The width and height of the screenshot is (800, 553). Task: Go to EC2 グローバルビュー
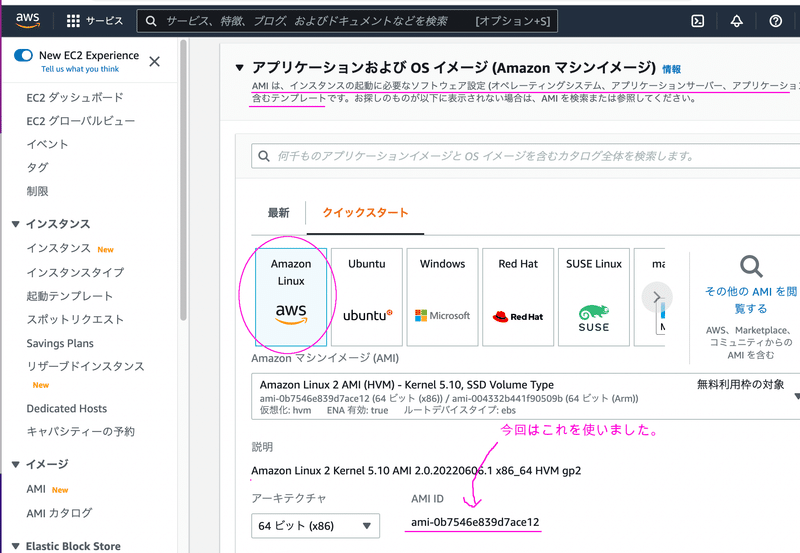pos(81,121)
